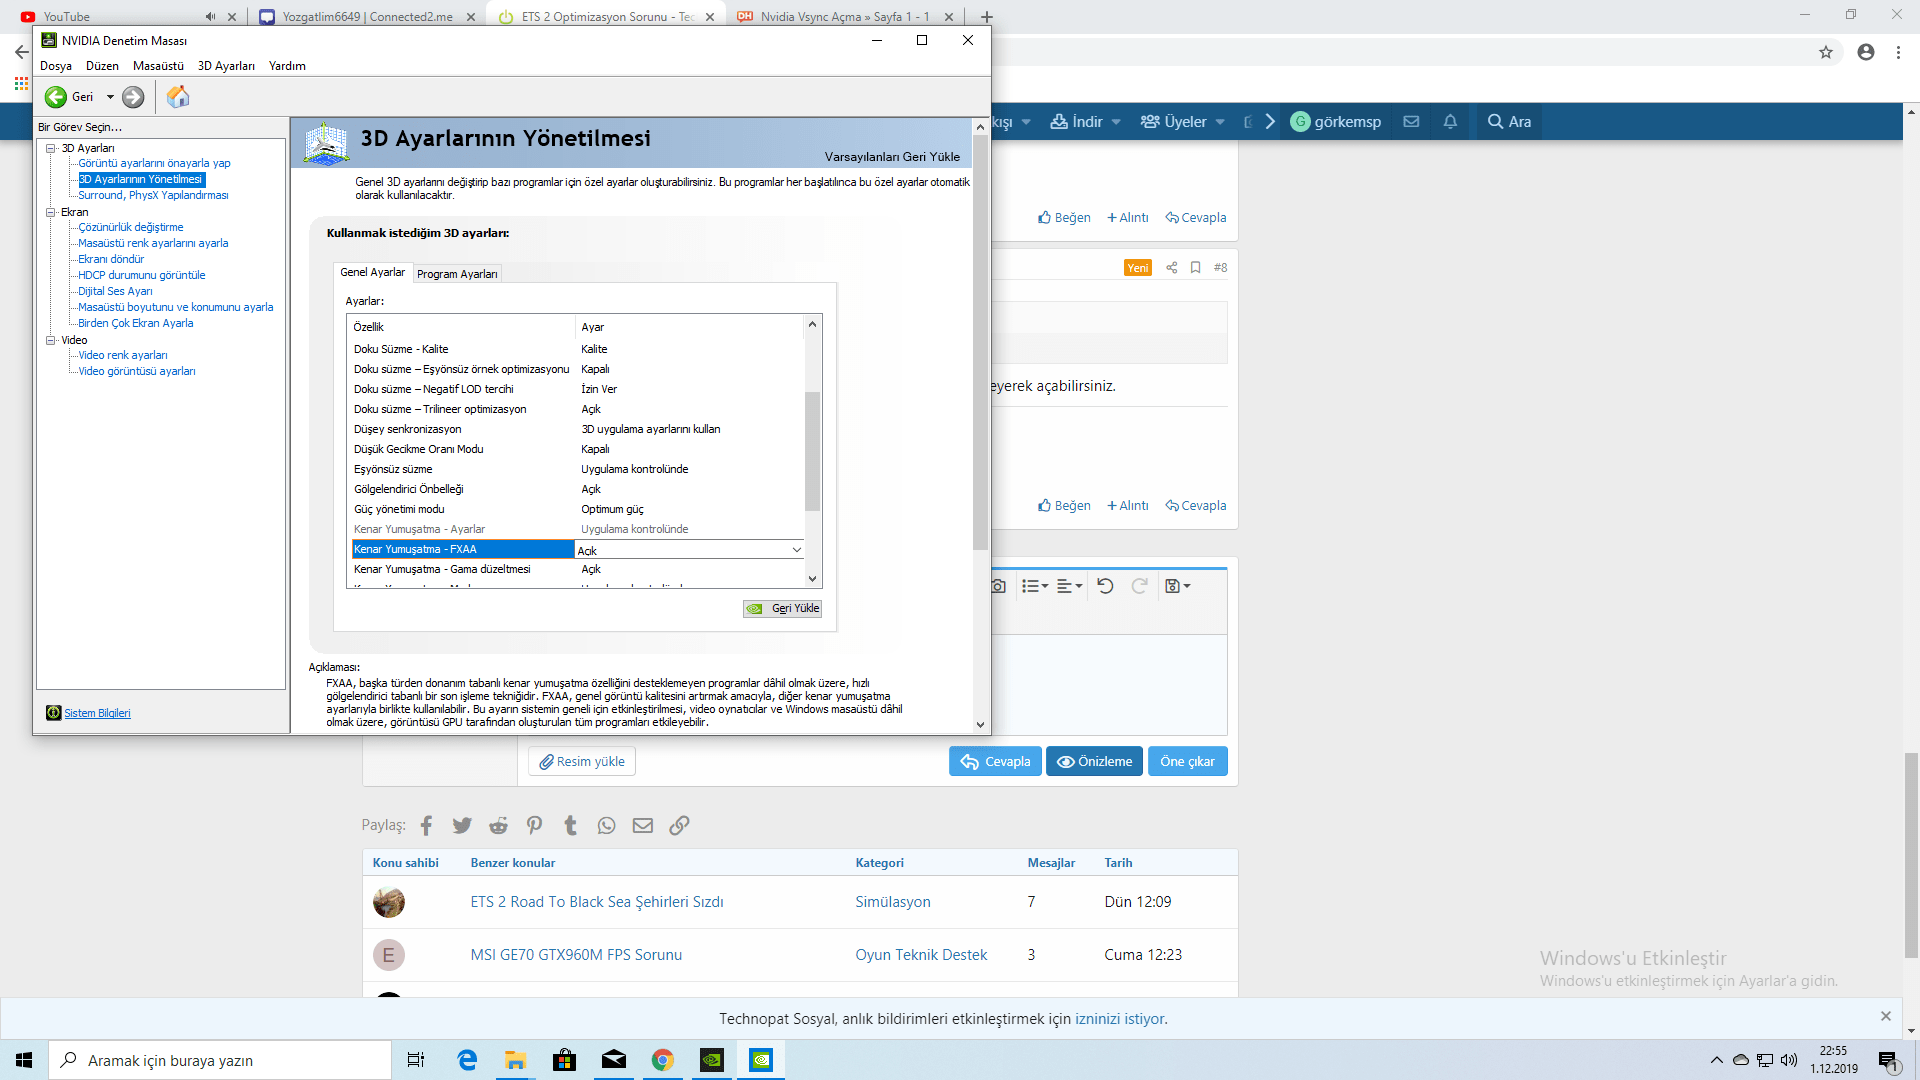Click the Facebook share icon
The width and height of the screenshot is (1920, 1080).
click(426, 825)
